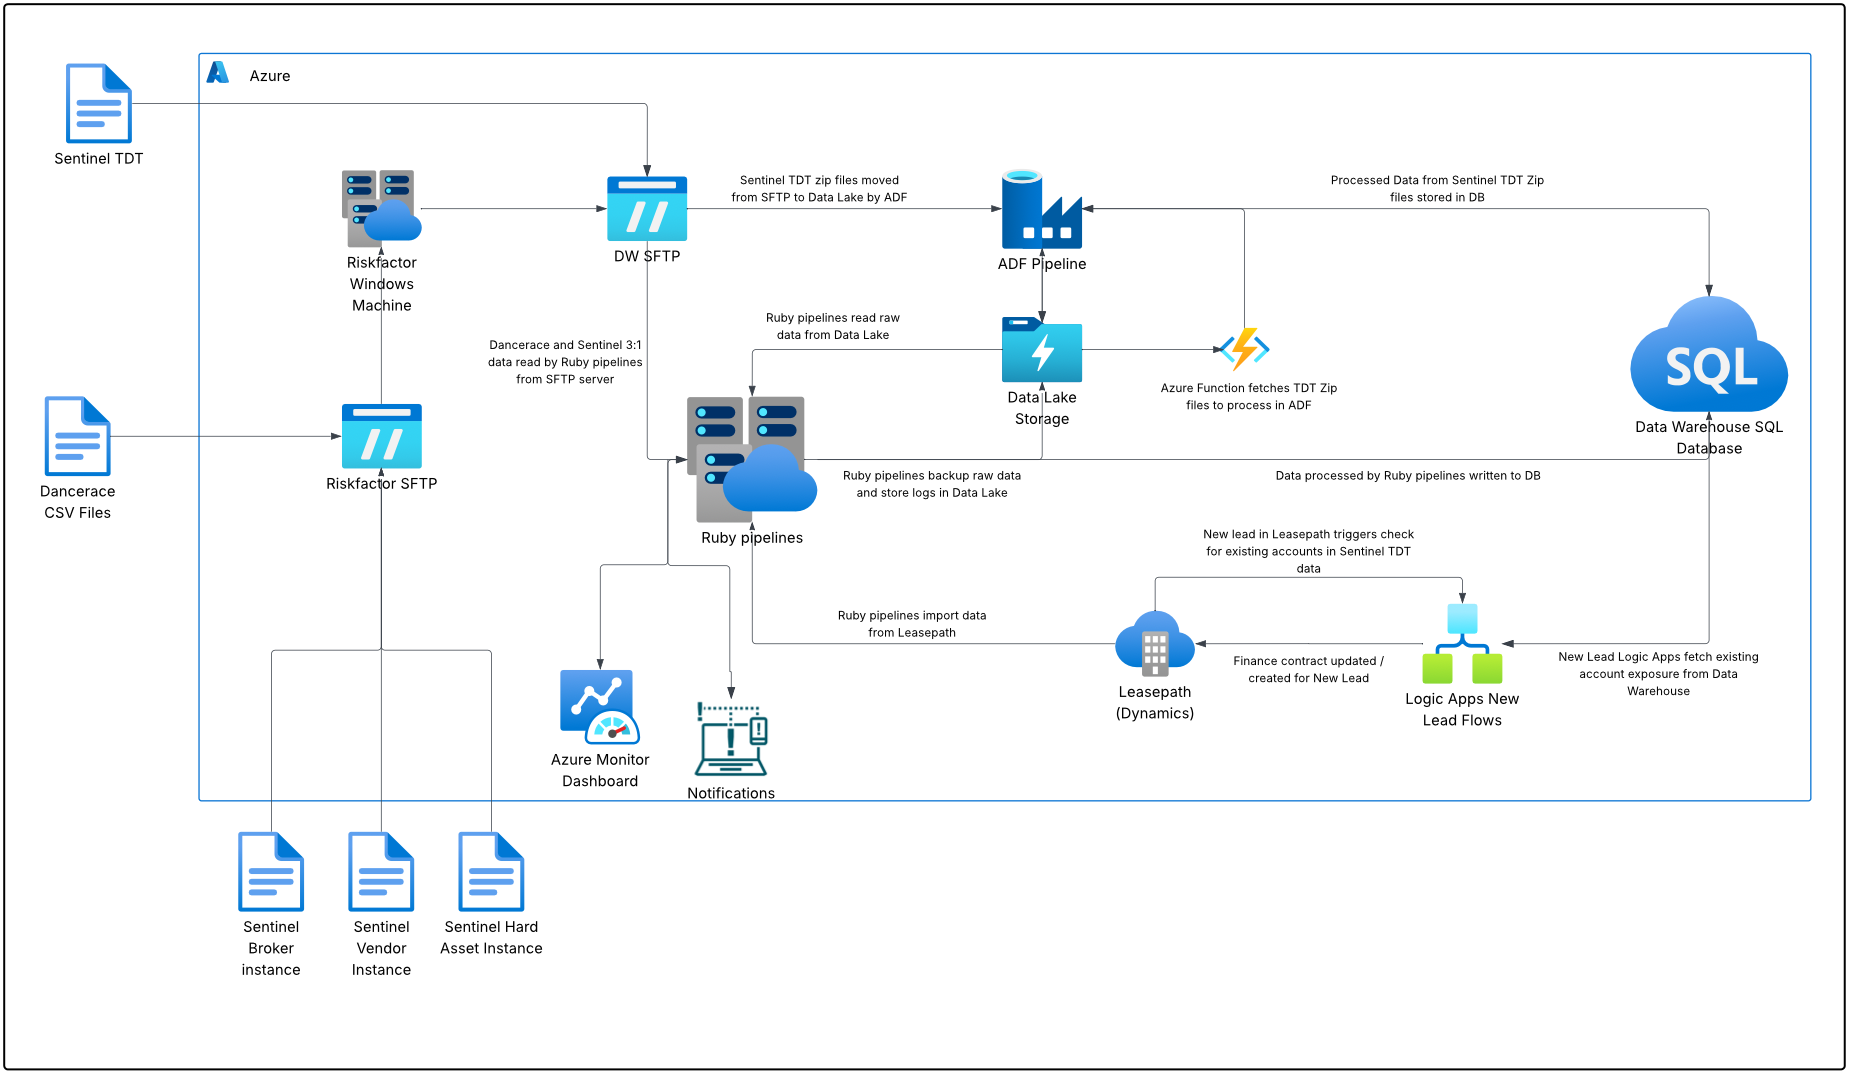Click 'Data processed by Ruby pipelines written to DB' text
1849x1076 pixels.
[1407, 476]
